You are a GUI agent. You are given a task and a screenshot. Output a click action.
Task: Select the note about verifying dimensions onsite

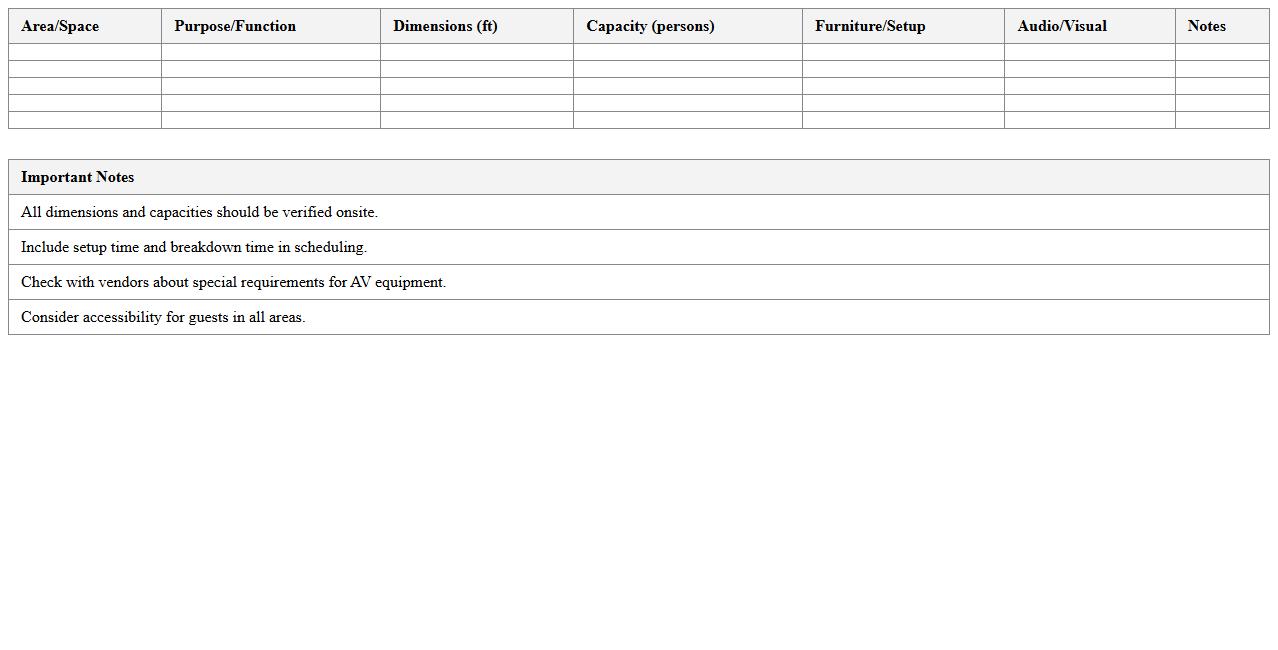pyautogui.click(x=199, y=212)
